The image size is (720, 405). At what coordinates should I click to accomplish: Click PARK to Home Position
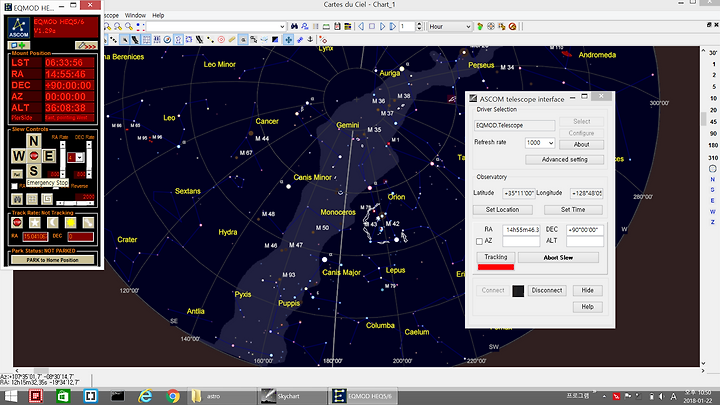pyautogui.click(x=52, y=260)
